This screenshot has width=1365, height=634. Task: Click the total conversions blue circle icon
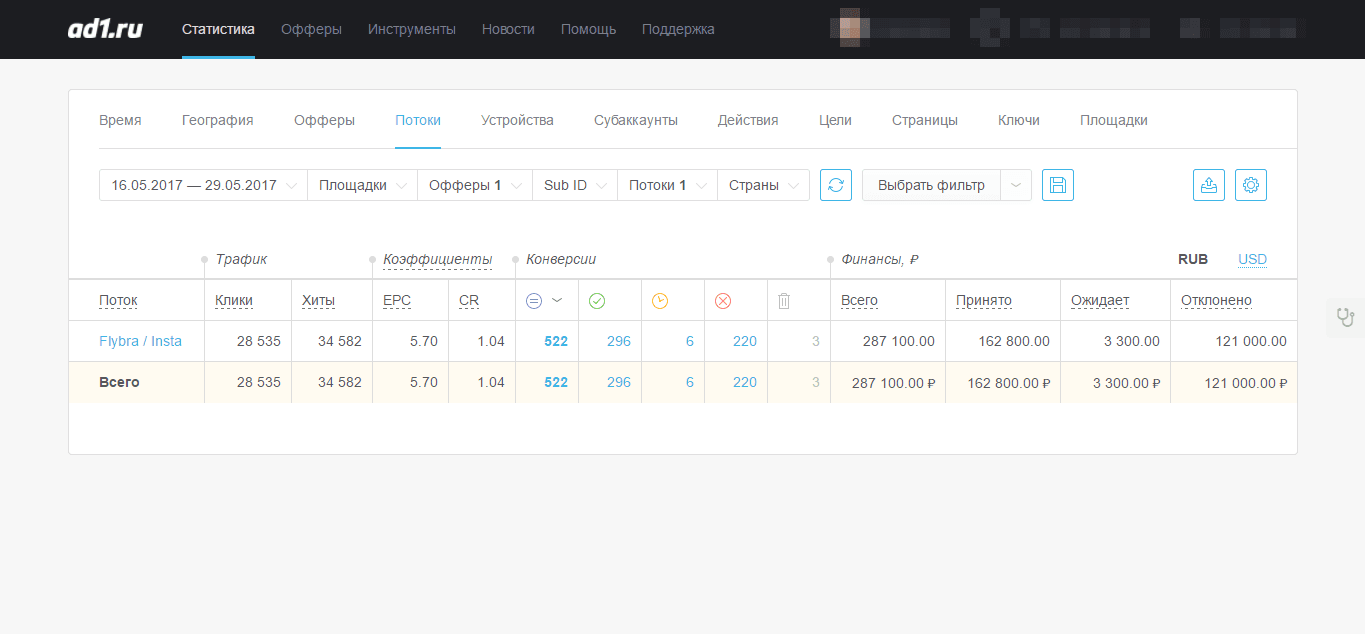pos(533,299)
